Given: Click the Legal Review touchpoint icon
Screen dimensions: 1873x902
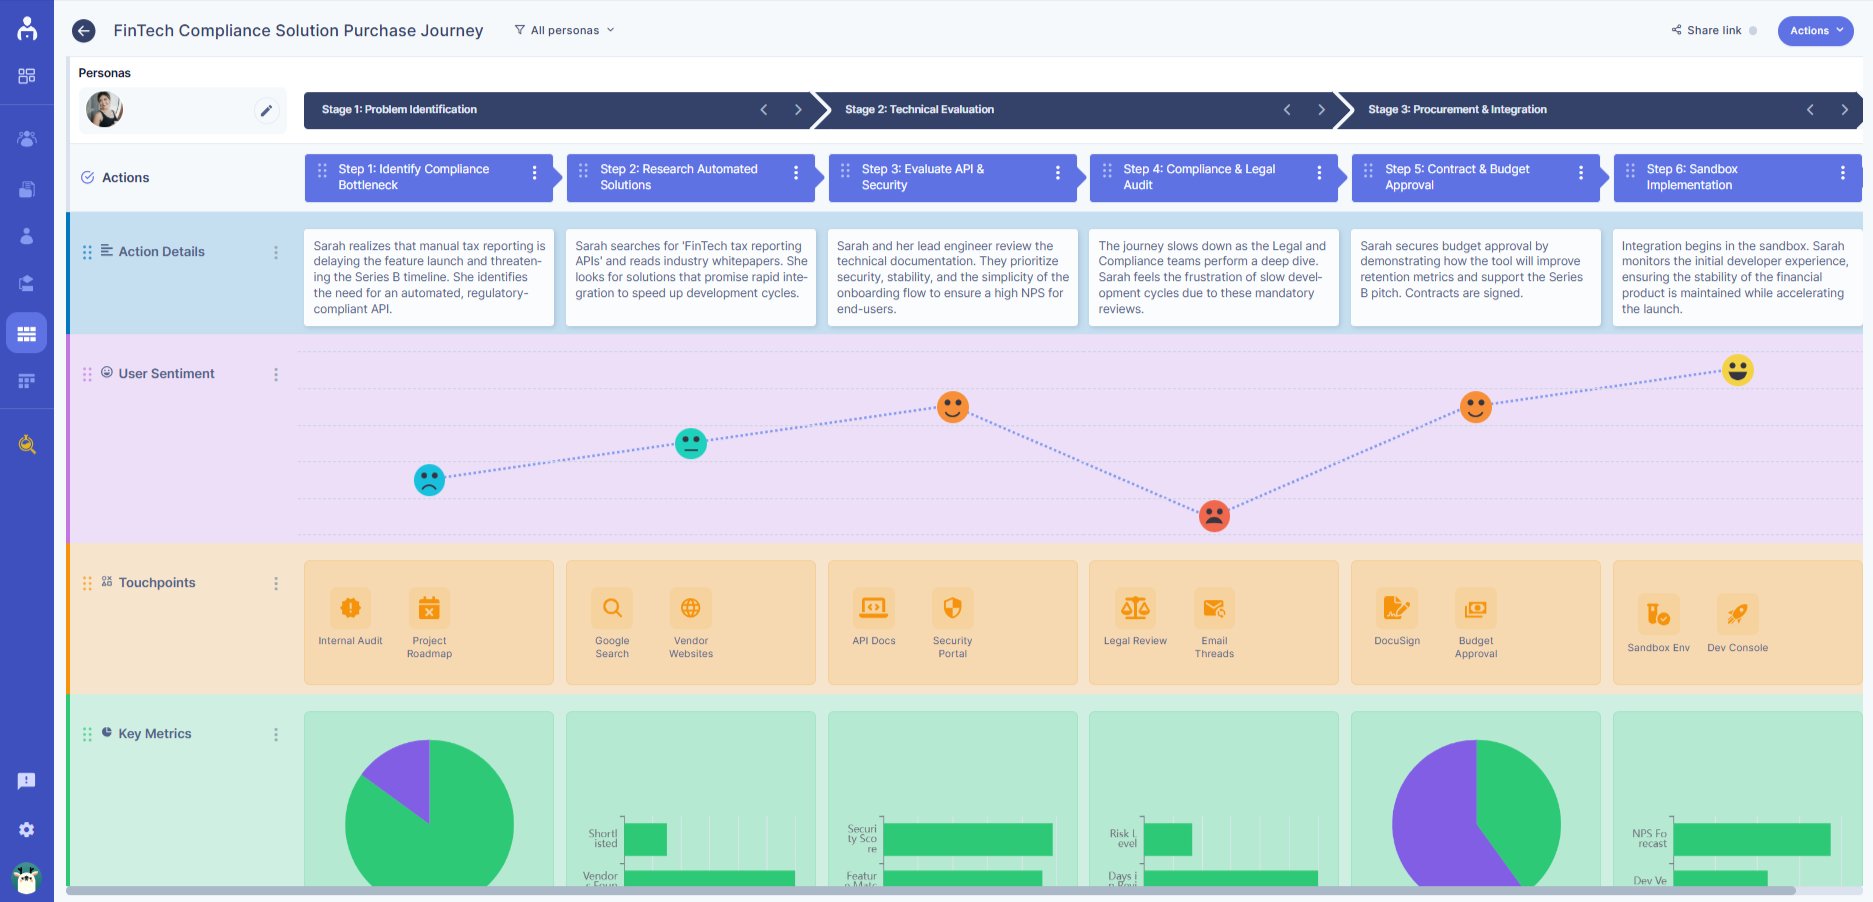Looking at the screenshot, I should coord(1135,607).
